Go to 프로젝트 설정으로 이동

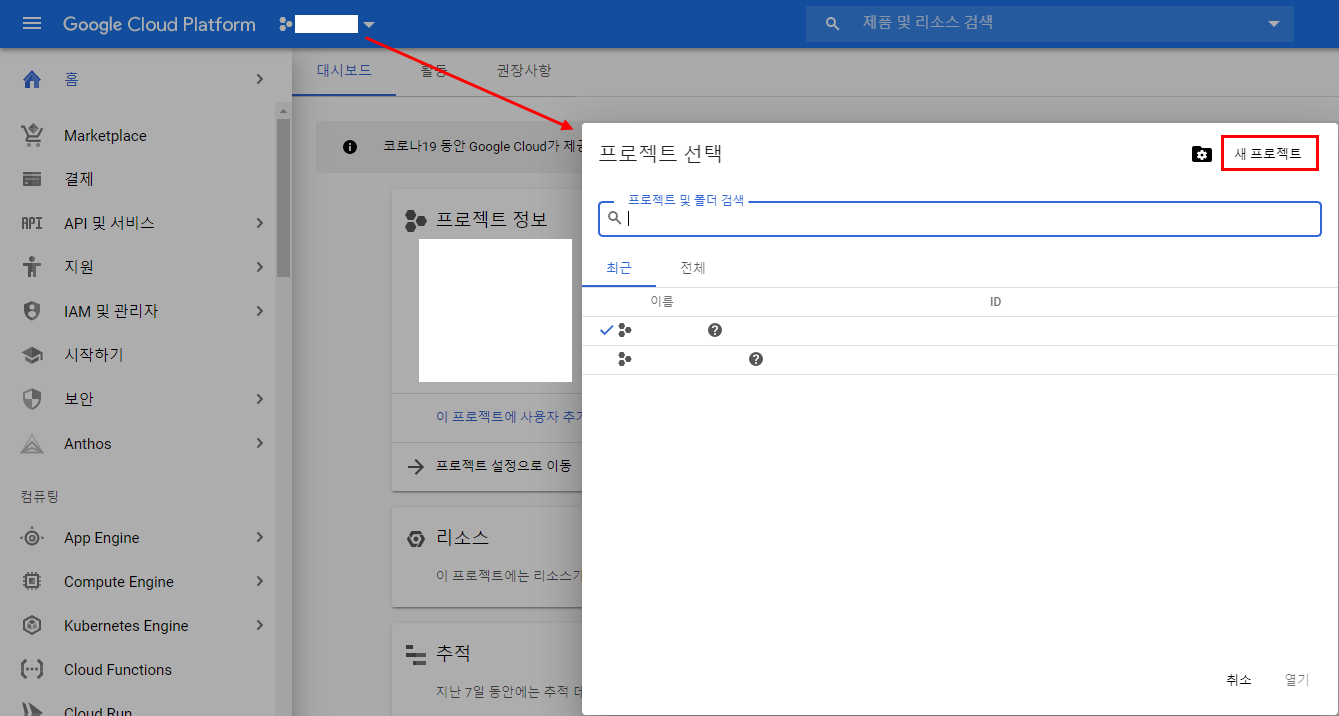pyautogui.click(x=504, y=466)
